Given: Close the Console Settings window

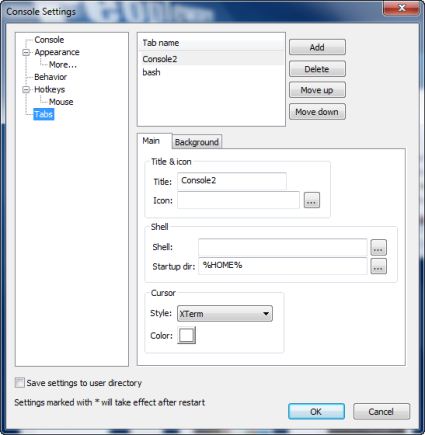Looking at the screenshot, I should click(x=401, y=8).
